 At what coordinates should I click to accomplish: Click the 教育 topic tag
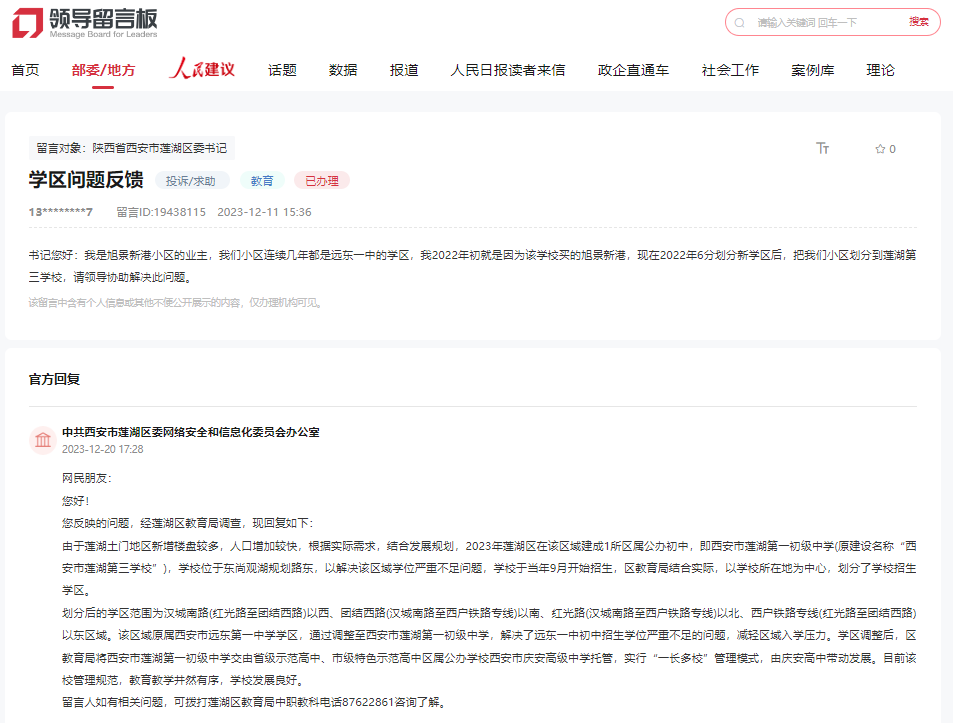tap(261, 180)
